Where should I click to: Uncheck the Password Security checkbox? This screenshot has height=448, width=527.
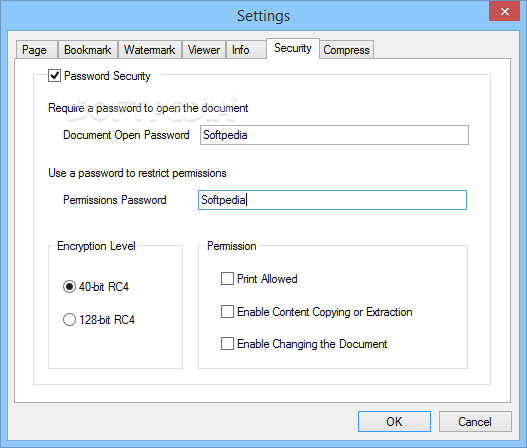[x=54, y=76]
